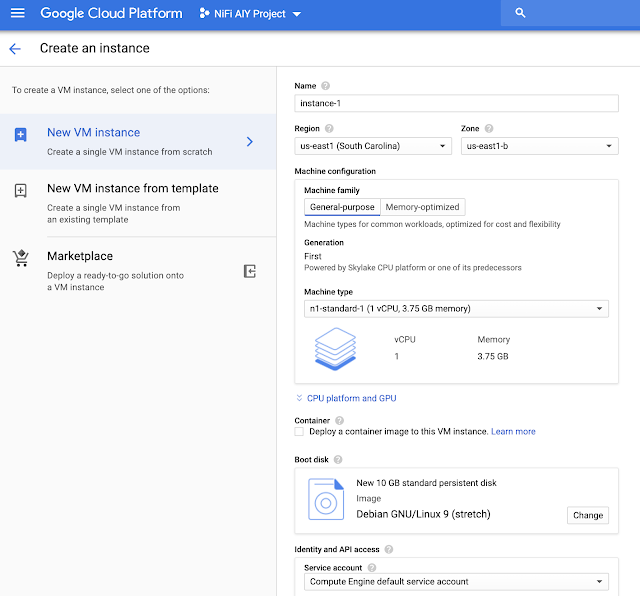Open the hamburger navigation menu

click(17, 14)
